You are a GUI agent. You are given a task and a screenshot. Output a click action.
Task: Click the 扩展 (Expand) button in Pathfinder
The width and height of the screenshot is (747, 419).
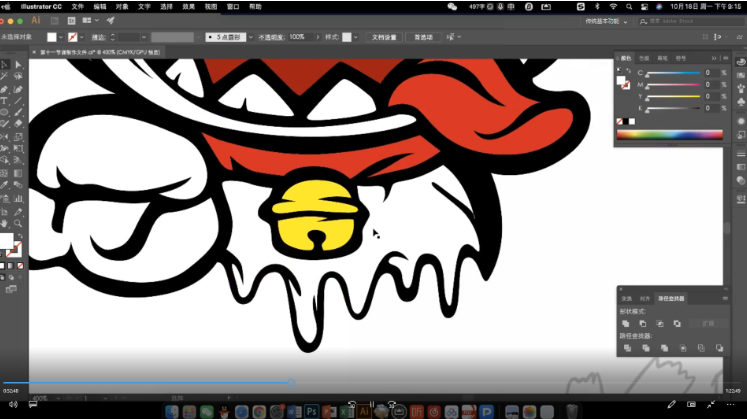tap(708, 324)
